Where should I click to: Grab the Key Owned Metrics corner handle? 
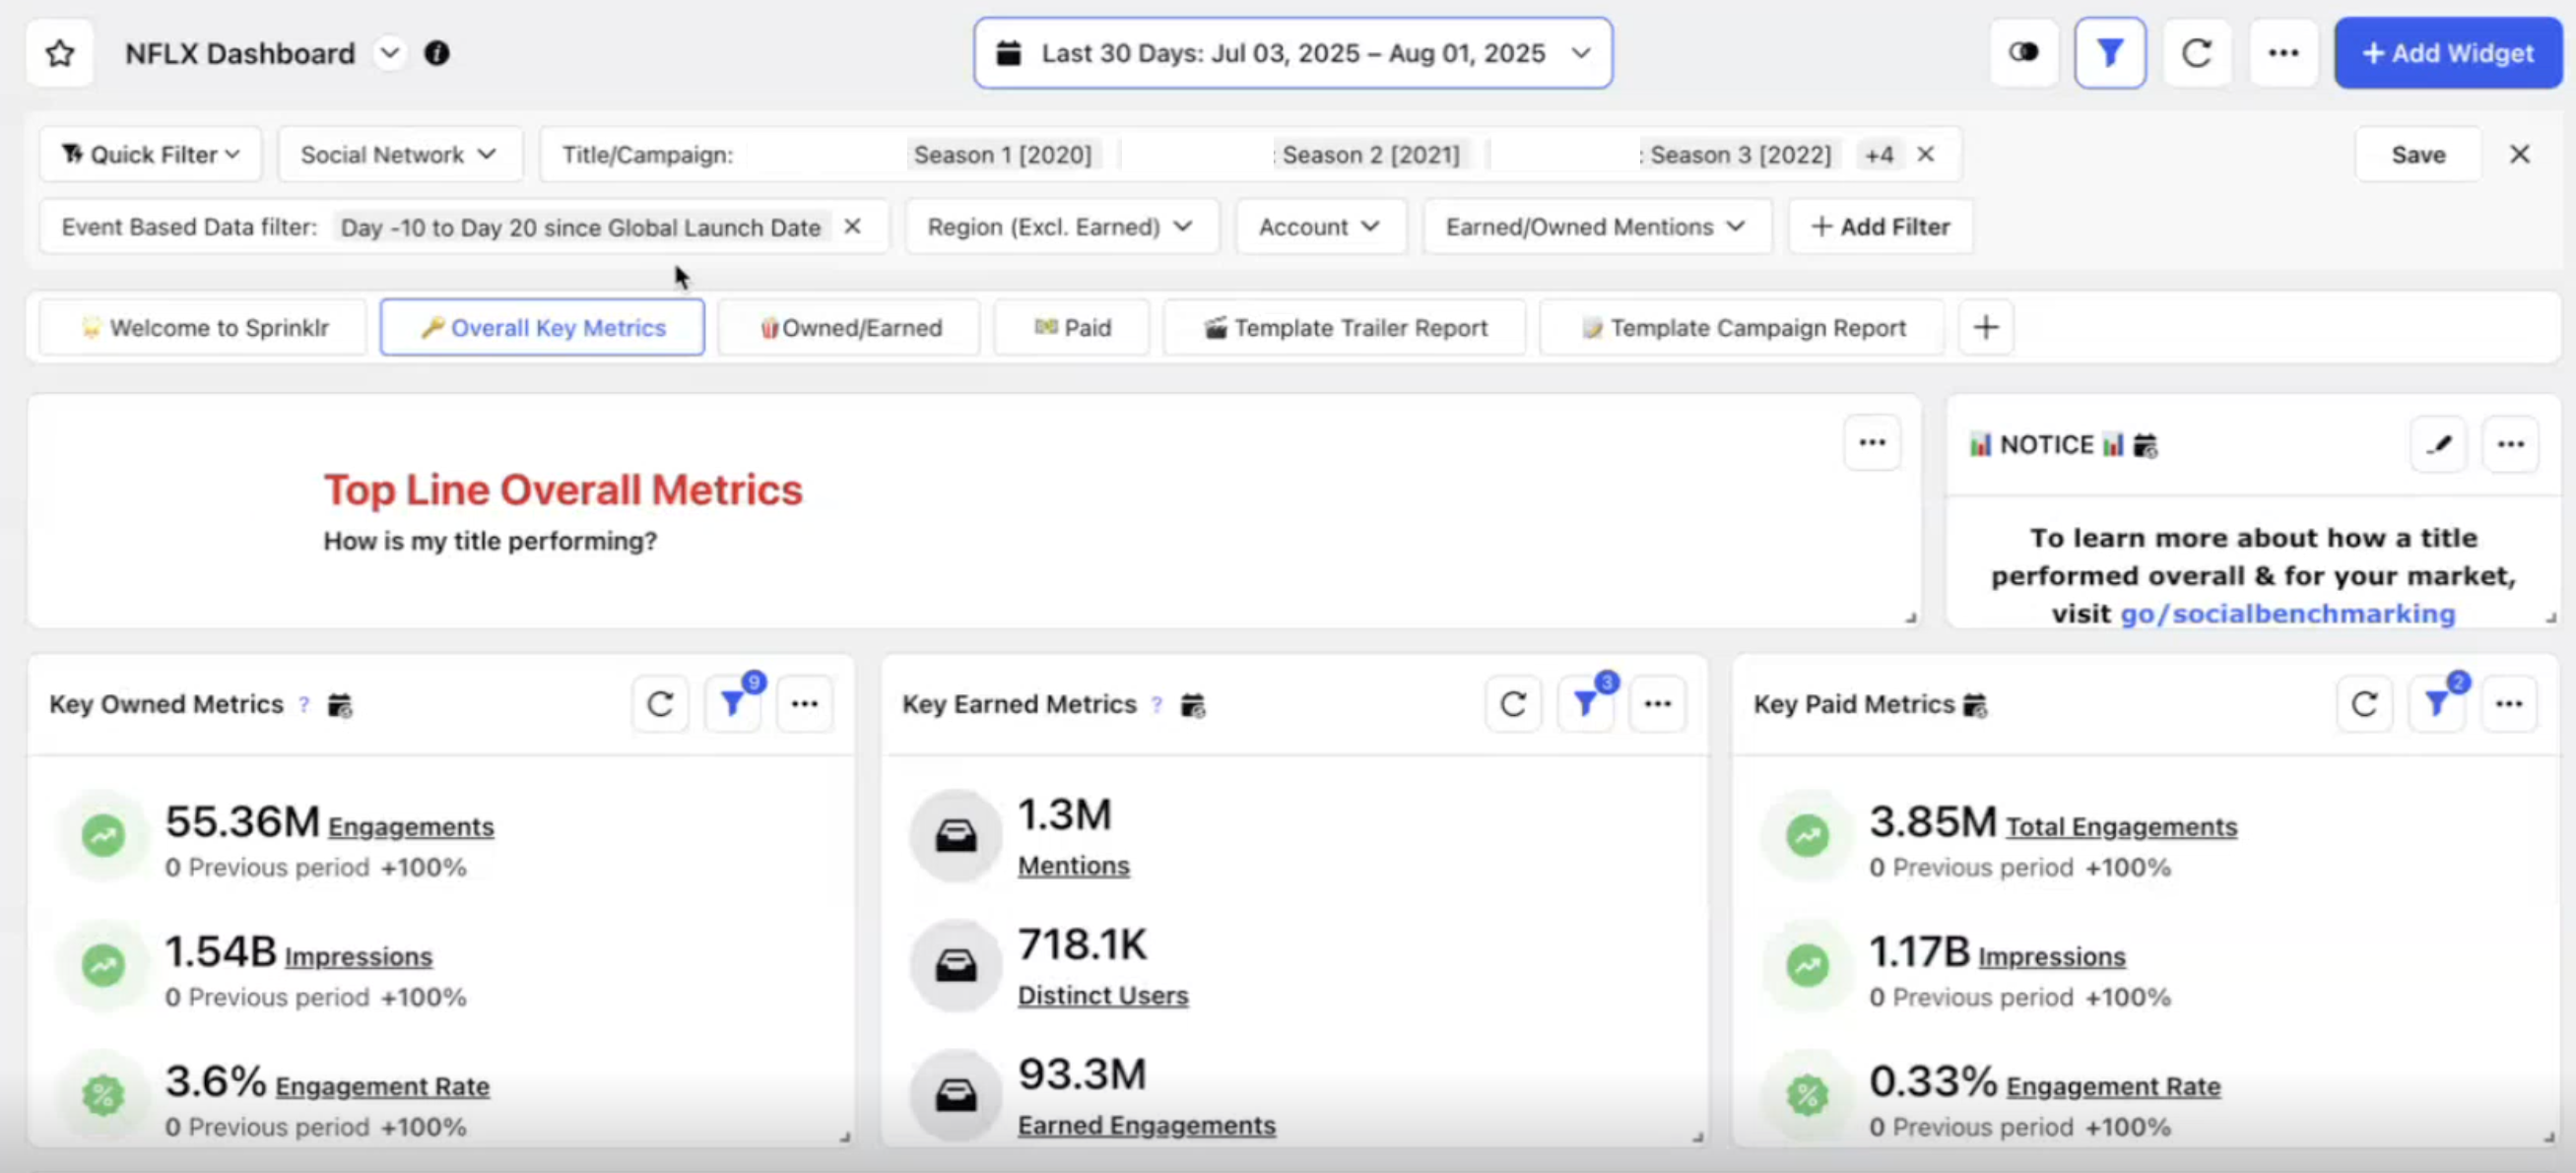tap(845, 1137)
